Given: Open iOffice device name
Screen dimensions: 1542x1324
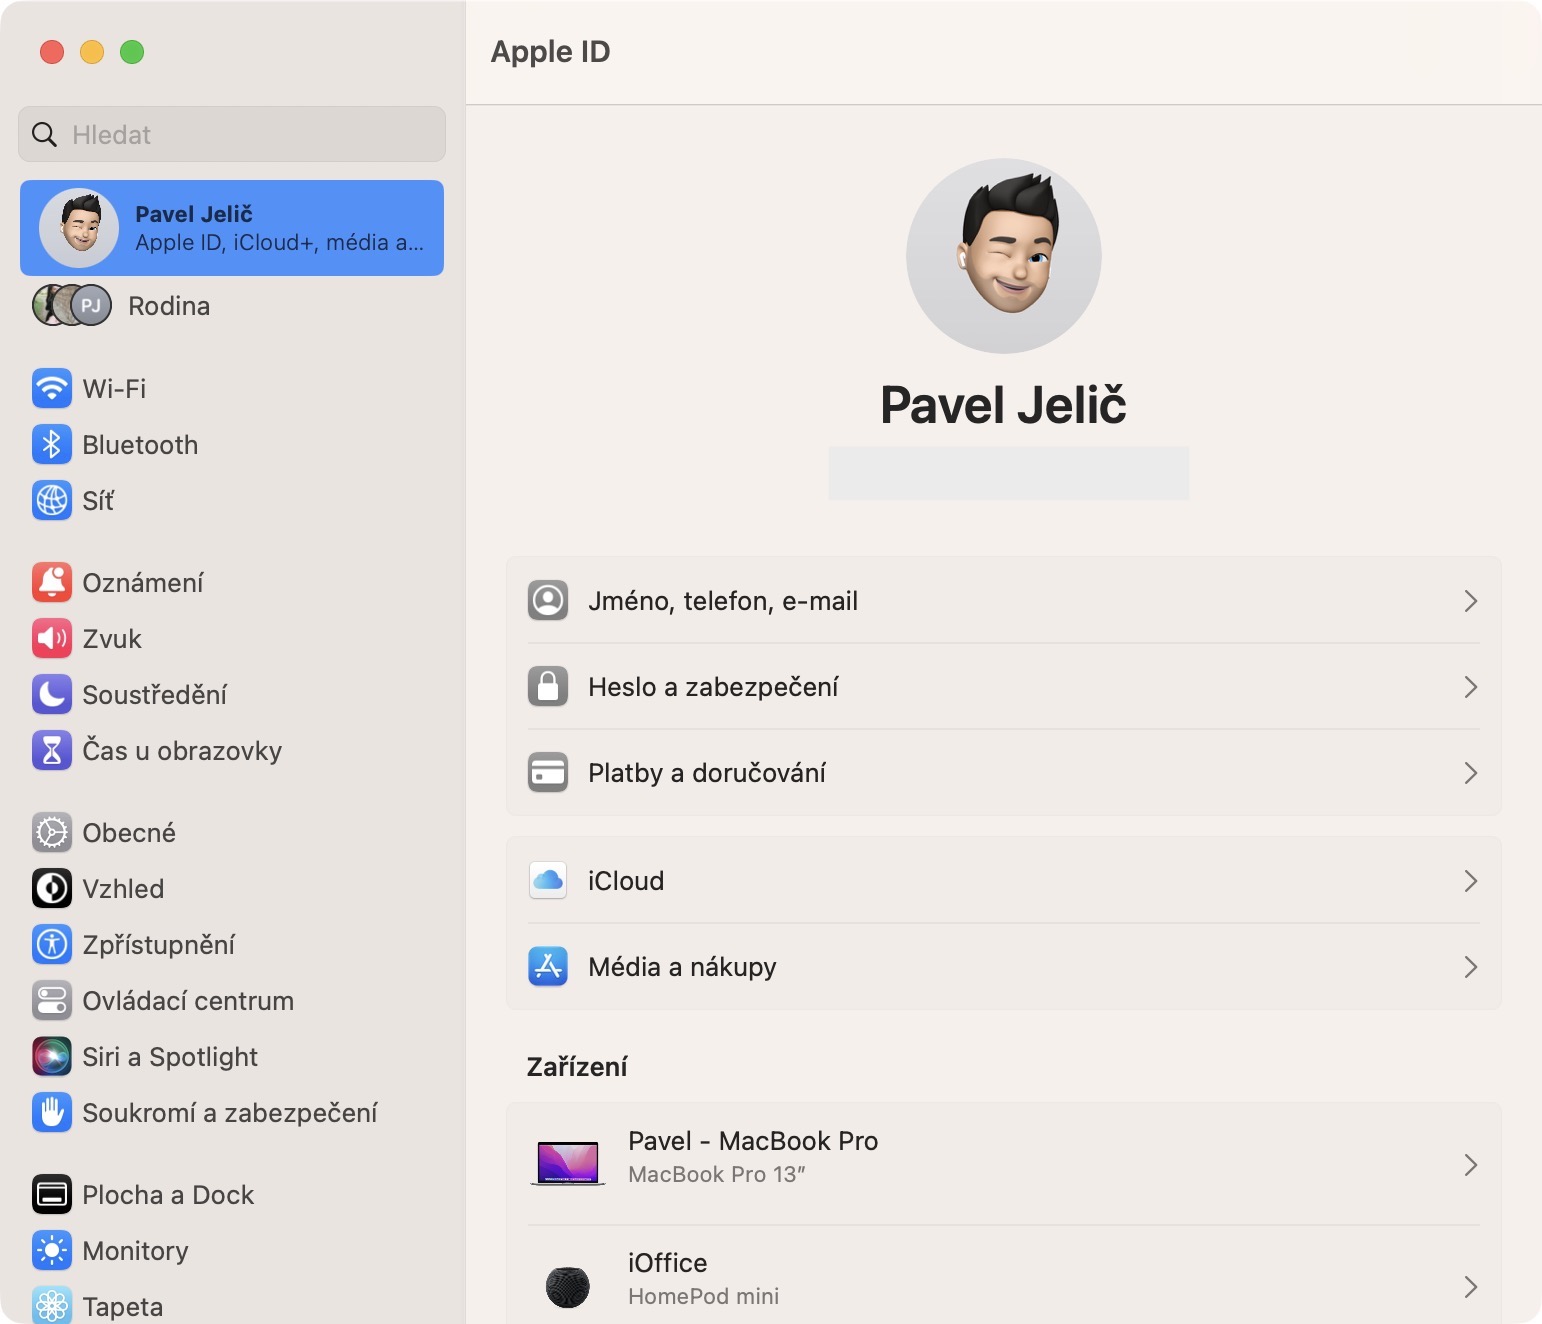Looking at the screenshot, I should tap(668, 1263).
